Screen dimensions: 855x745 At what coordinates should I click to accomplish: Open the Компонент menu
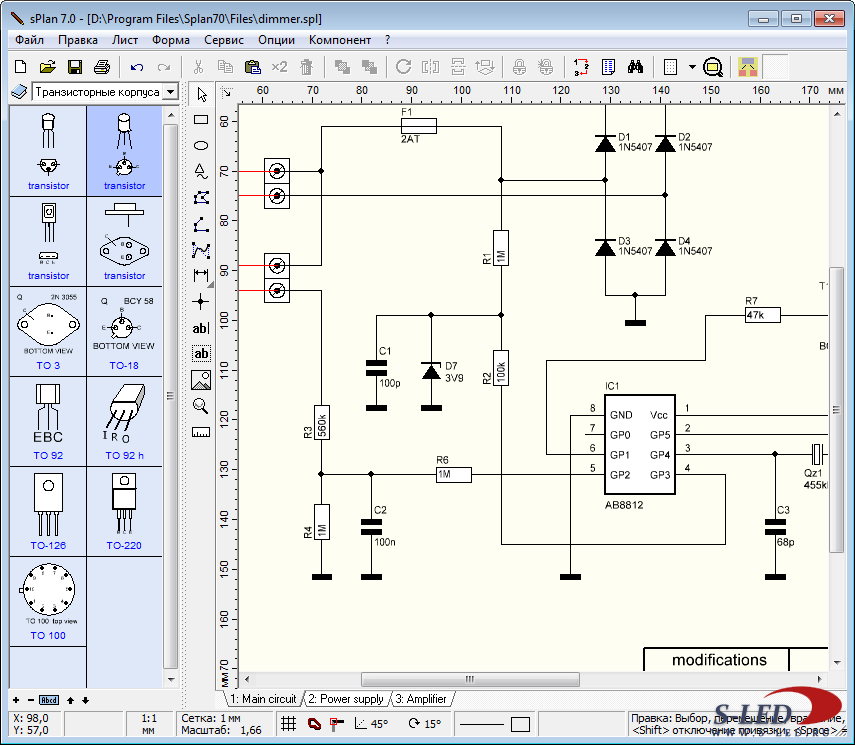click(339, 40)
